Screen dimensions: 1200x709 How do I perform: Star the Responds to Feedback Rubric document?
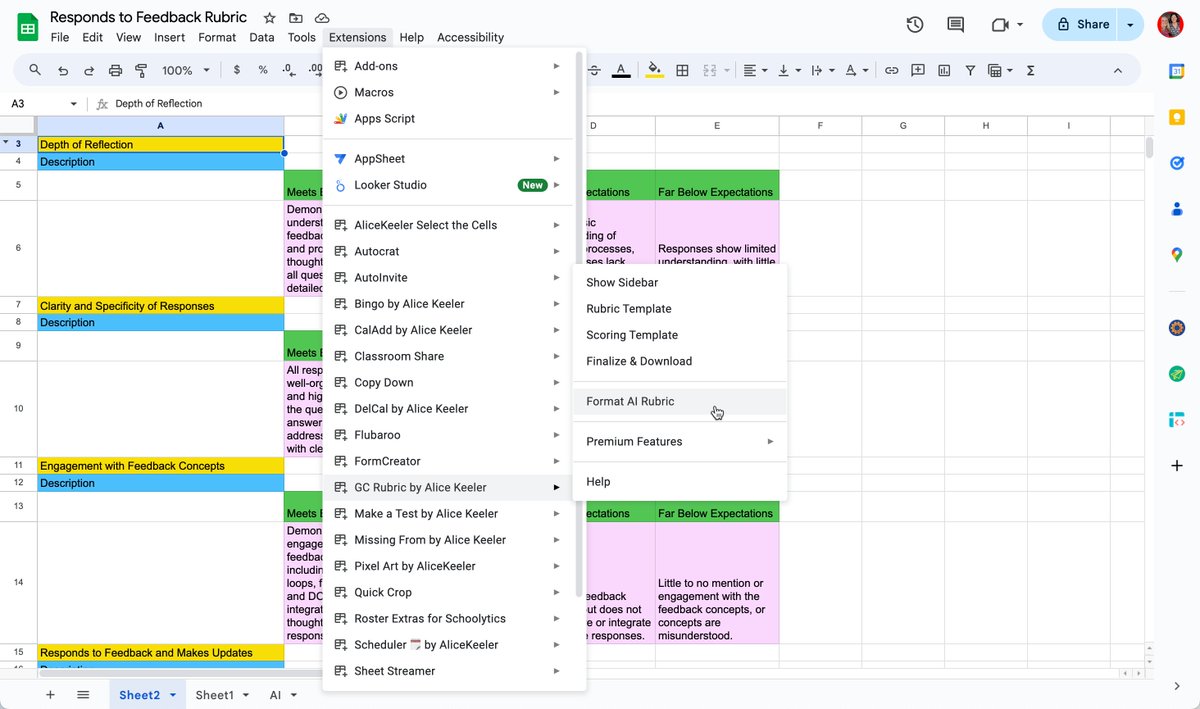tap(270, 18)
